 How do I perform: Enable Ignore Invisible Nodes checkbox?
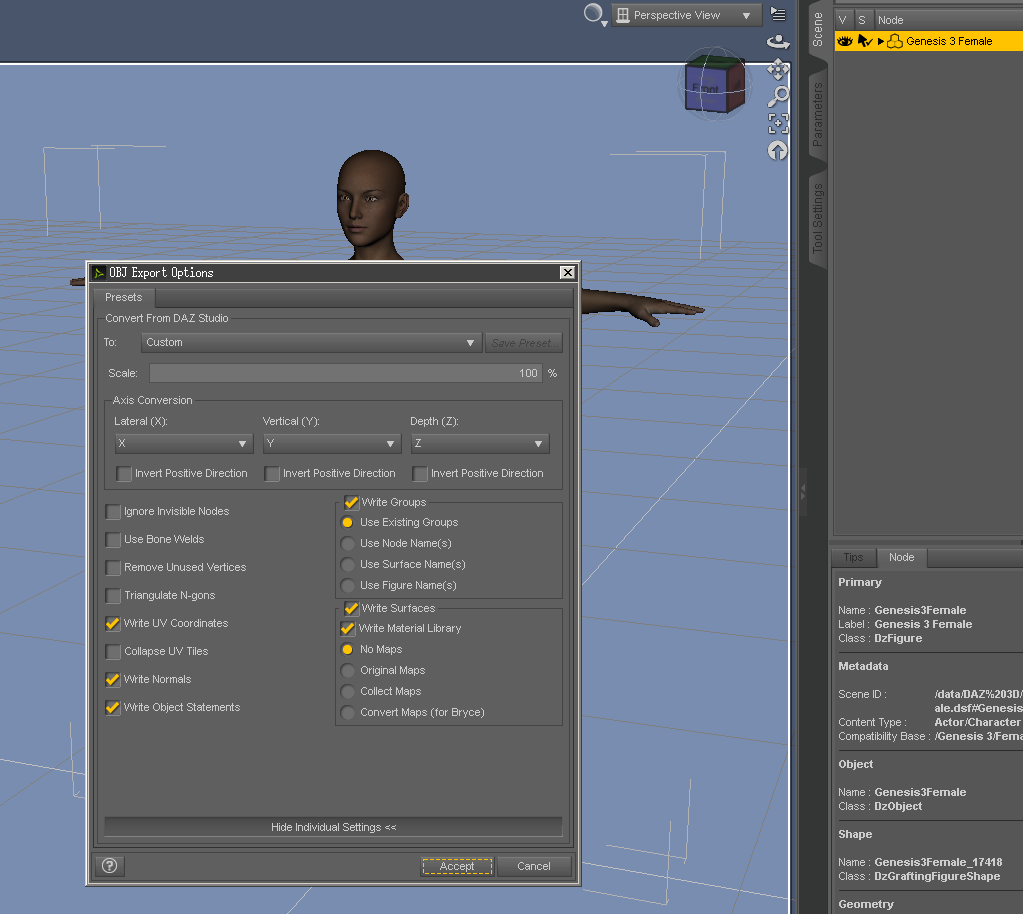(113, 512)
